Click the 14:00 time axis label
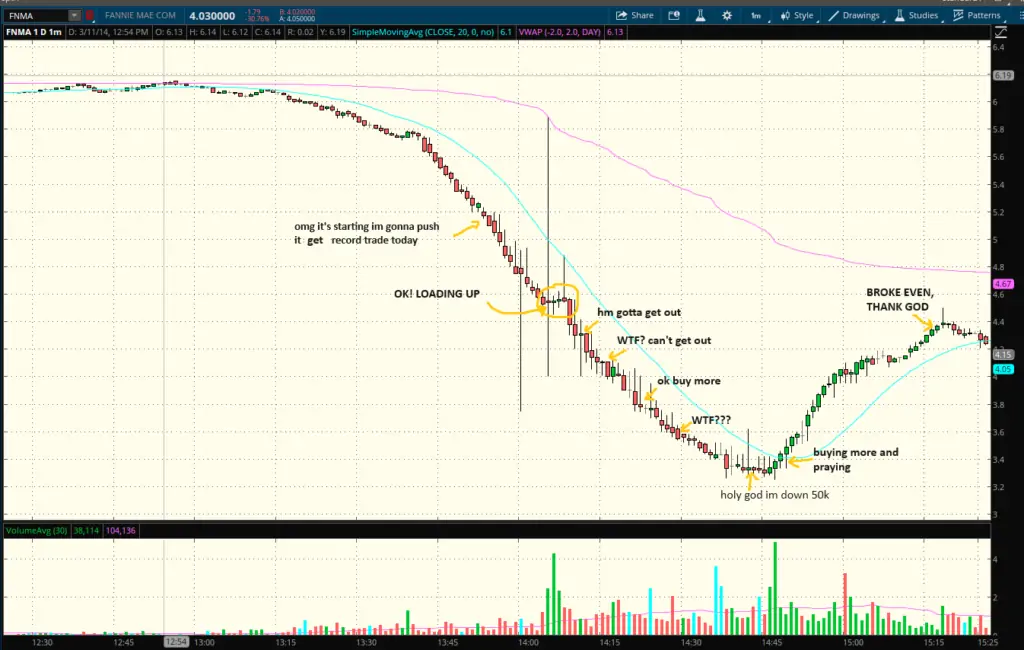 (x=529, y=642)
